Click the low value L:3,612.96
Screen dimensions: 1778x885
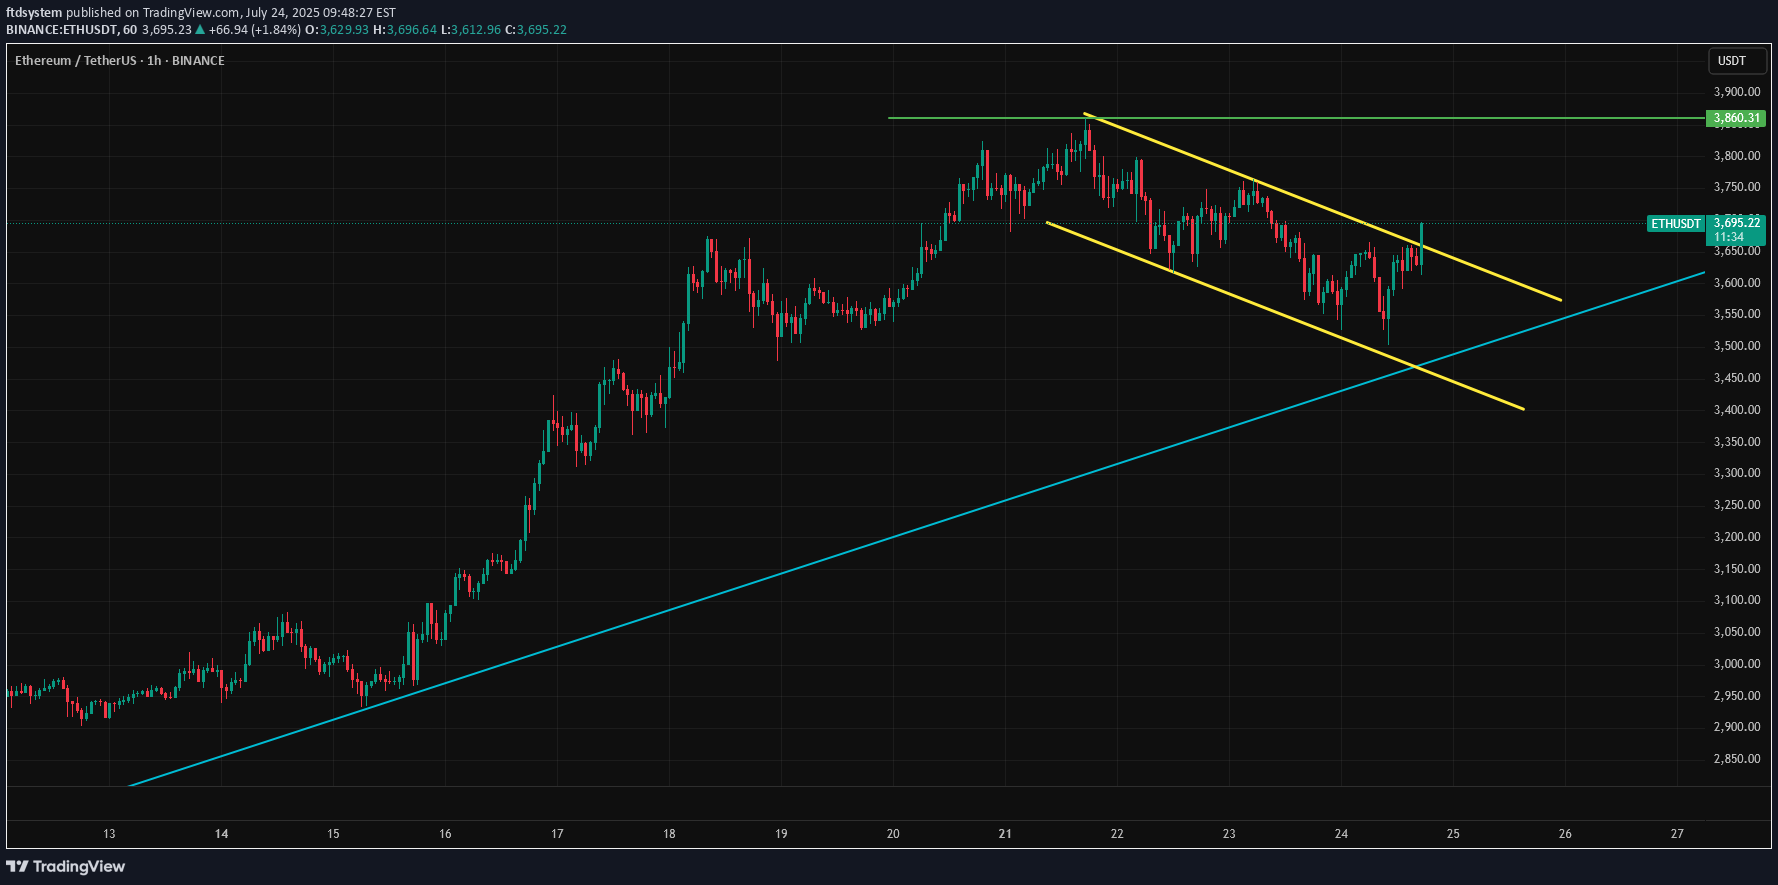pyautogui.click(x=471, y=30)
